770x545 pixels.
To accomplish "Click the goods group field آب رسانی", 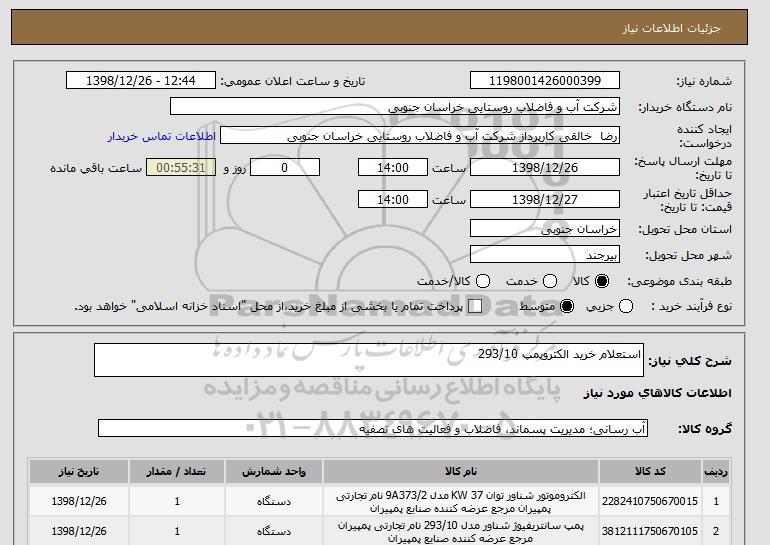I will coord(373,428).
